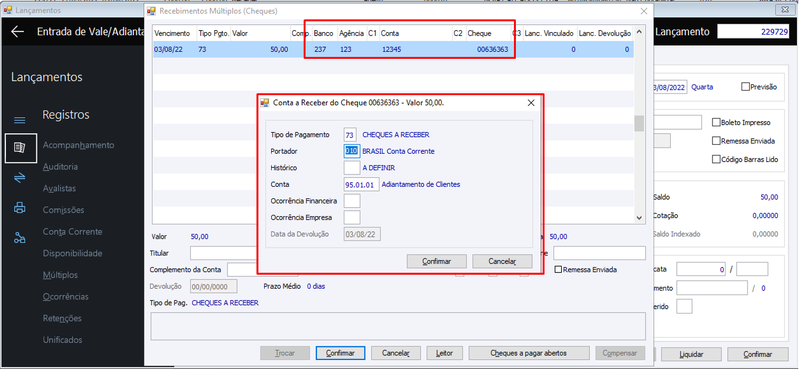Screen dimensions: 800x369
Task: Click the scroll up arrow of cheques grid
Action: point(639,32)
